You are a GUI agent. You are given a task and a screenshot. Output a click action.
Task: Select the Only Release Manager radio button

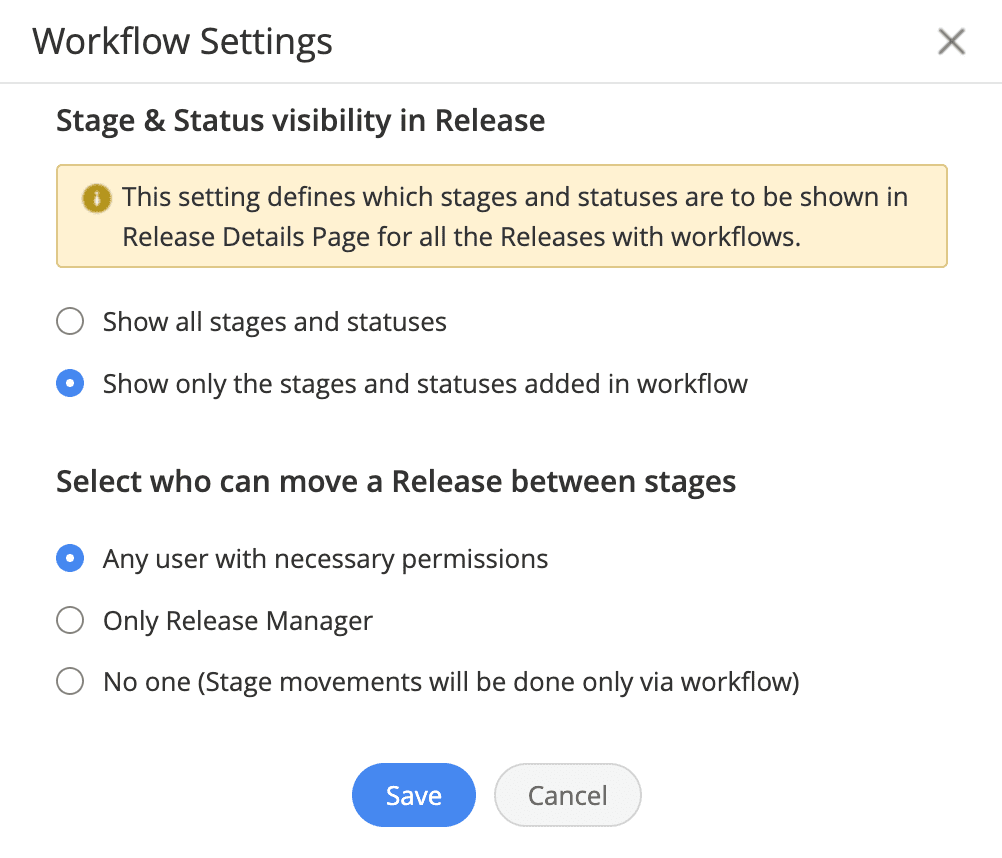(70, 621)
